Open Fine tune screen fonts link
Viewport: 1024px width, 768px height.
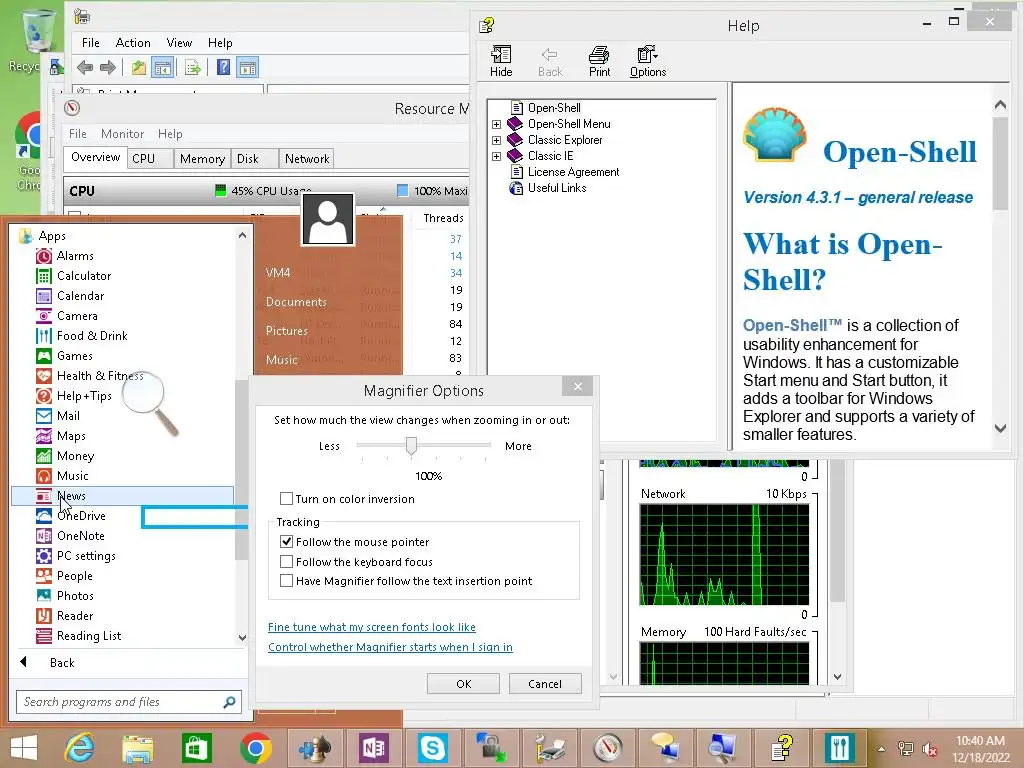pyautogui.click(x=372, y=627)
